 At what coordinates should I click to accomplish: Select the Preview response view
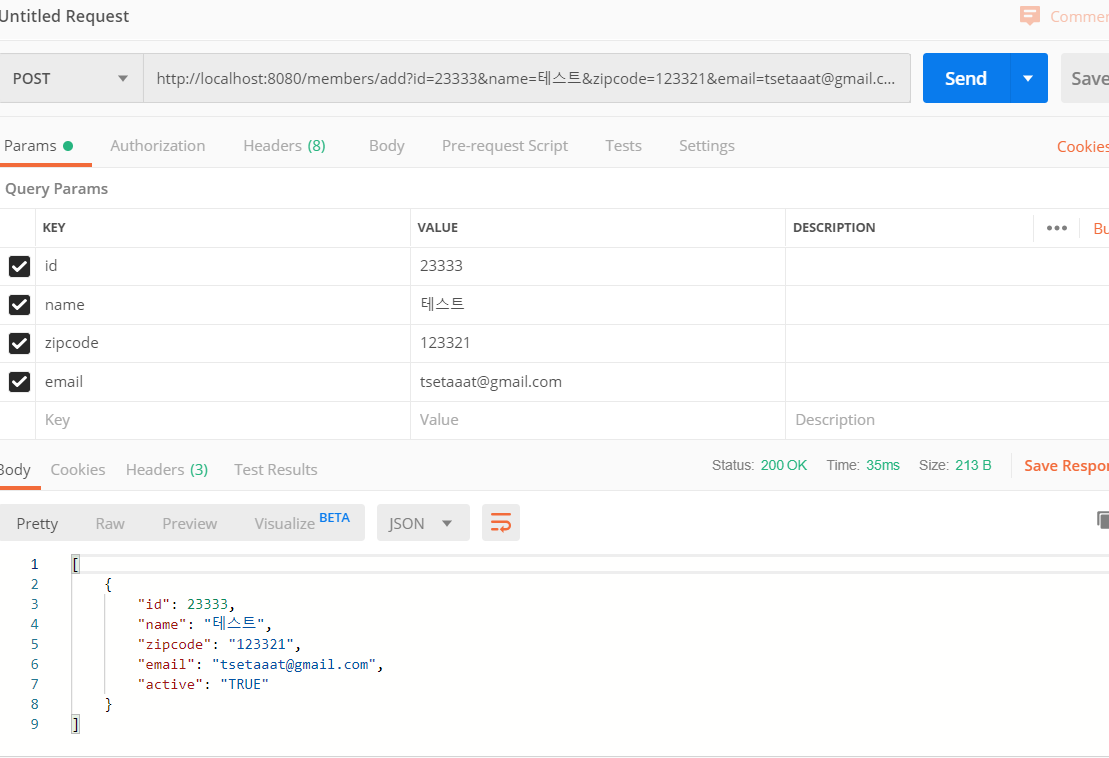tap(190, 523)
